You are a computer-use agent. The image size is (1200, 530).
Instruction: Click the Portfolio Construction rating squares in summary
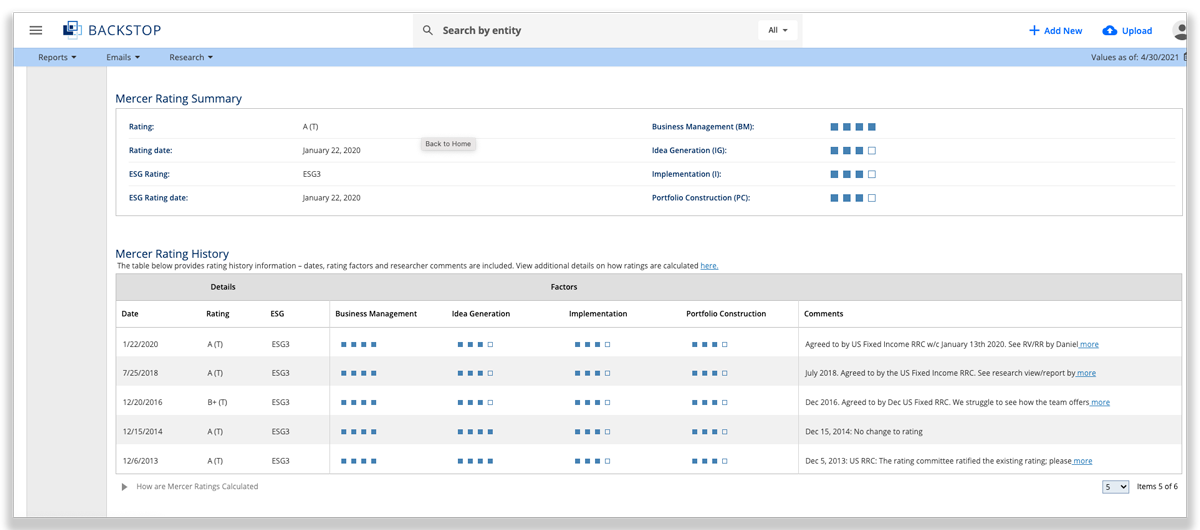pos(853,198)
